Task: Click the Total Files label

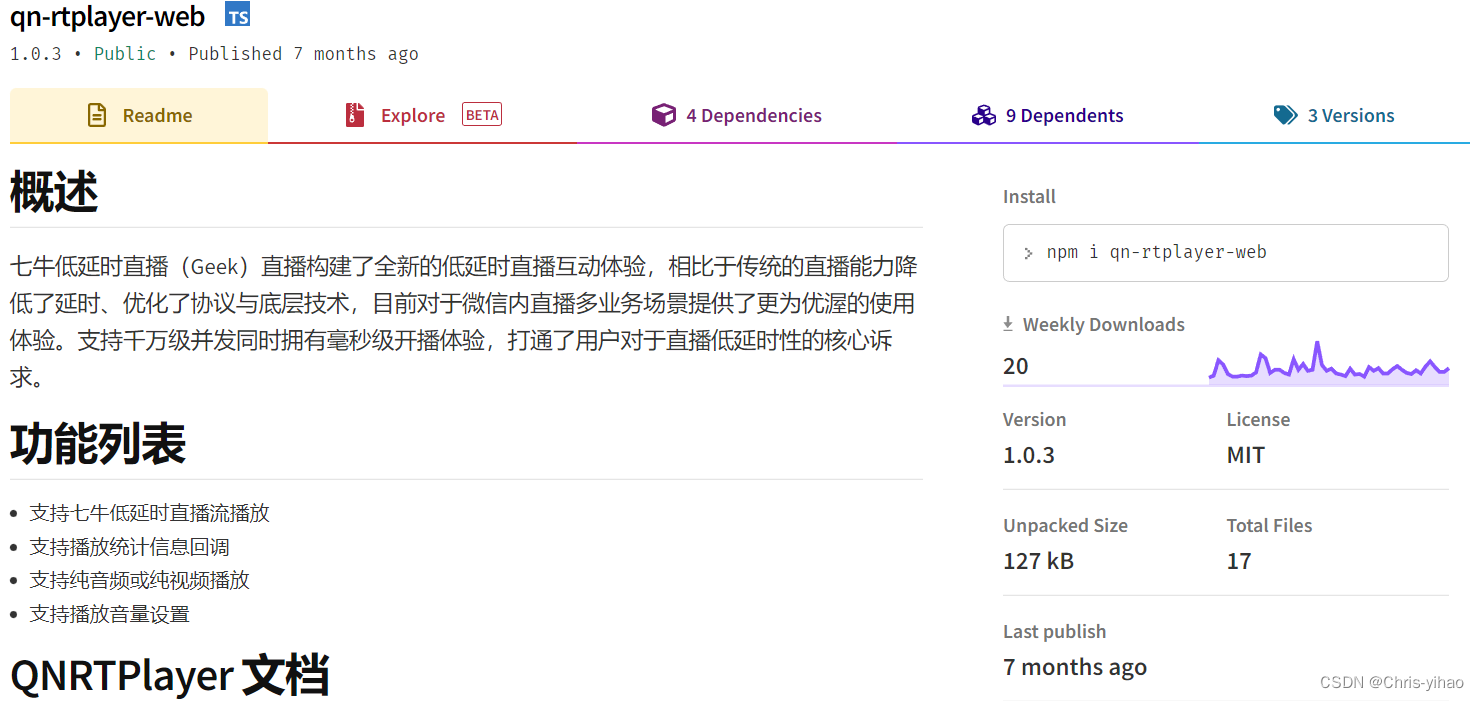Action: (x=1269, y=526)
